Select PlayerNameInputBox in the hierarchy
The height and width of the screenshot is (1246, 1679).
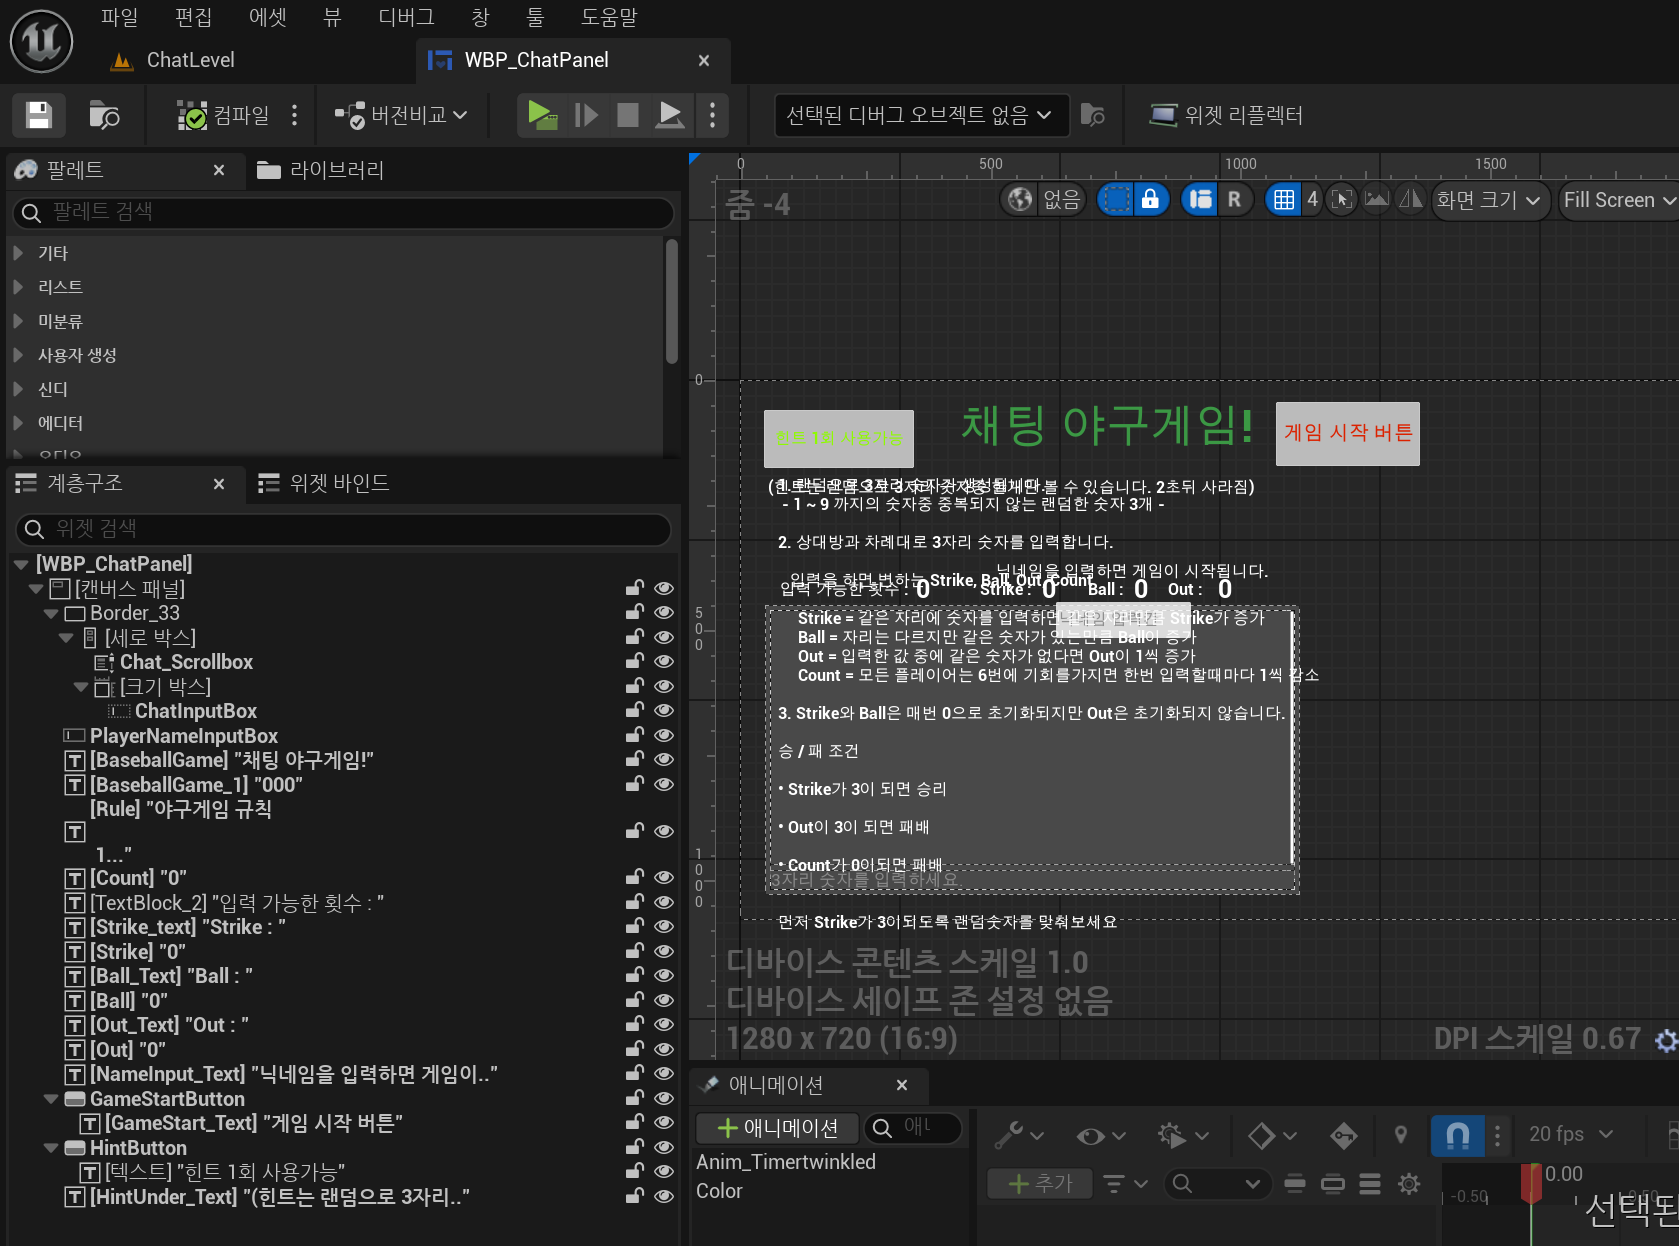pyautogui.click(x=184, y=736)
